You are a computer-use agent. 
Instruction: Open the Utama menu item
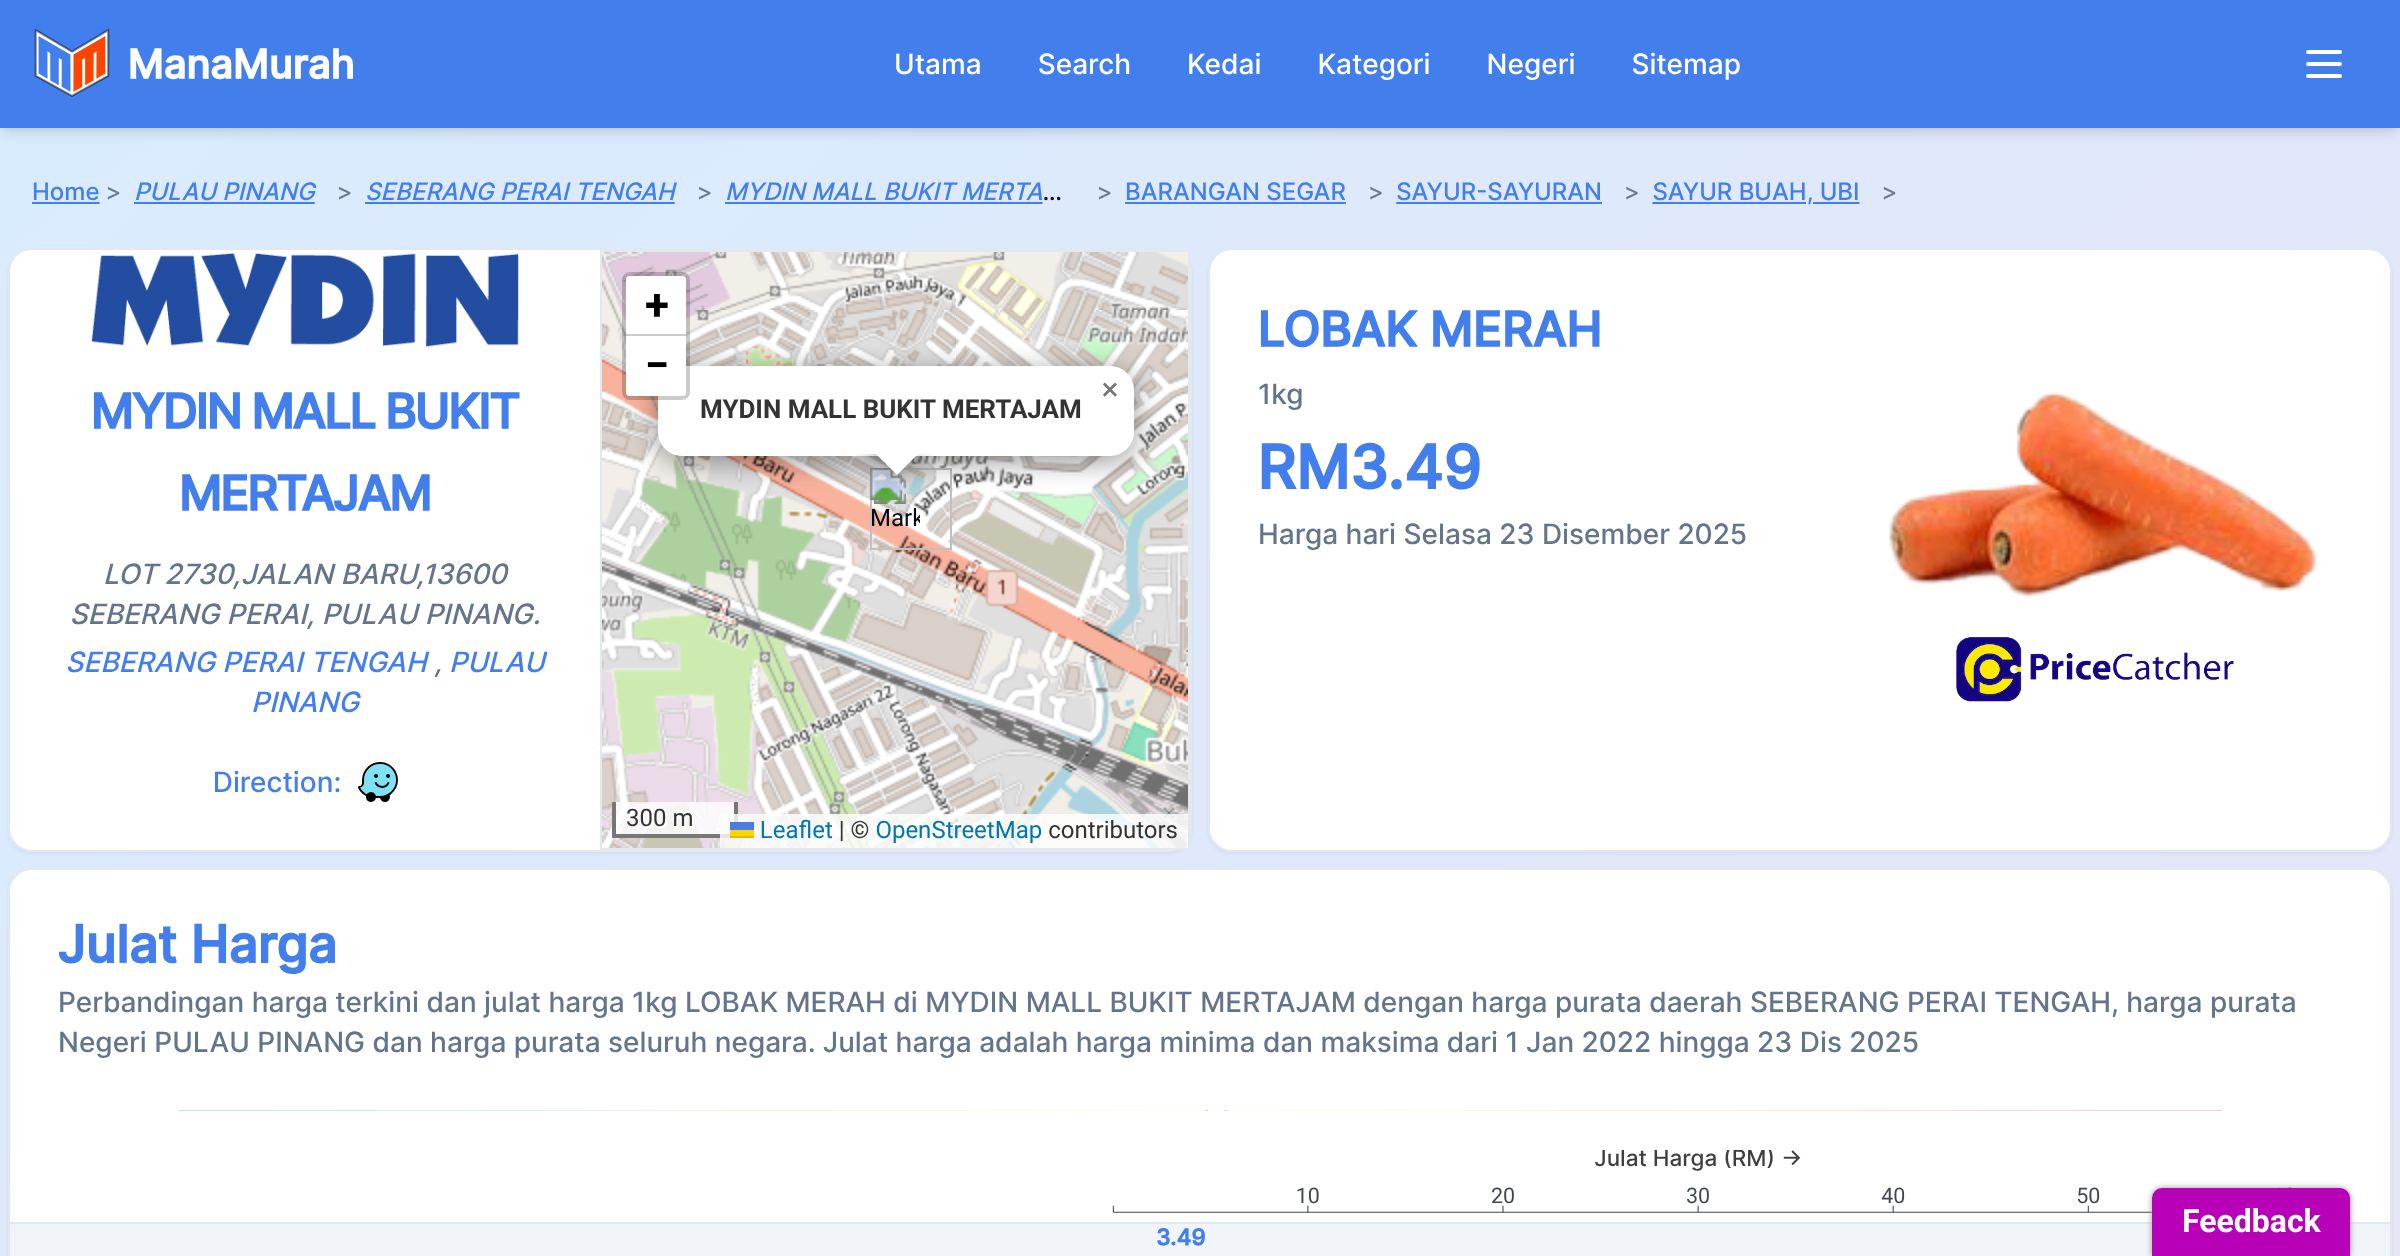[937, 64]
